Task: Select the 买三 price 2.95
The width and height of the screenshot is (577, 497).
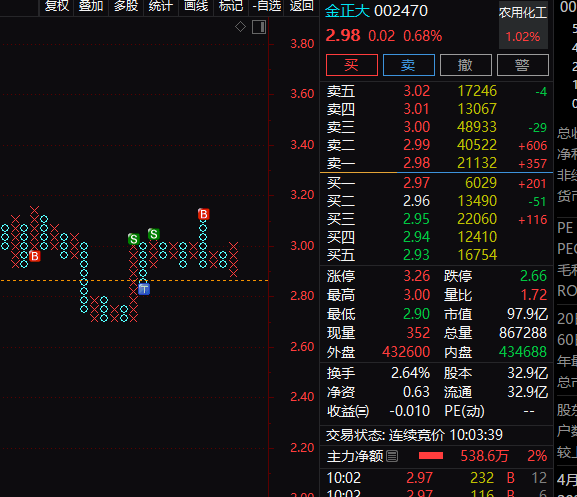Action: coord(417,219)
